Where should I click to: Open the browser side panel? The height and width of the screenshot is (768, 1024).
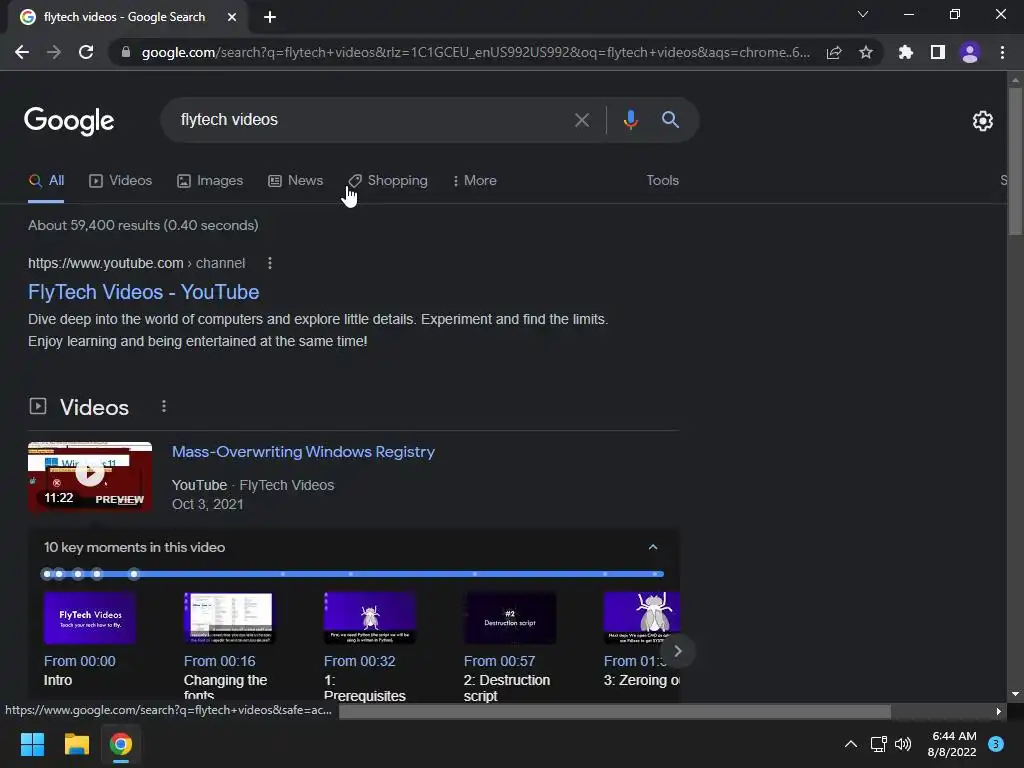(938, 52)
